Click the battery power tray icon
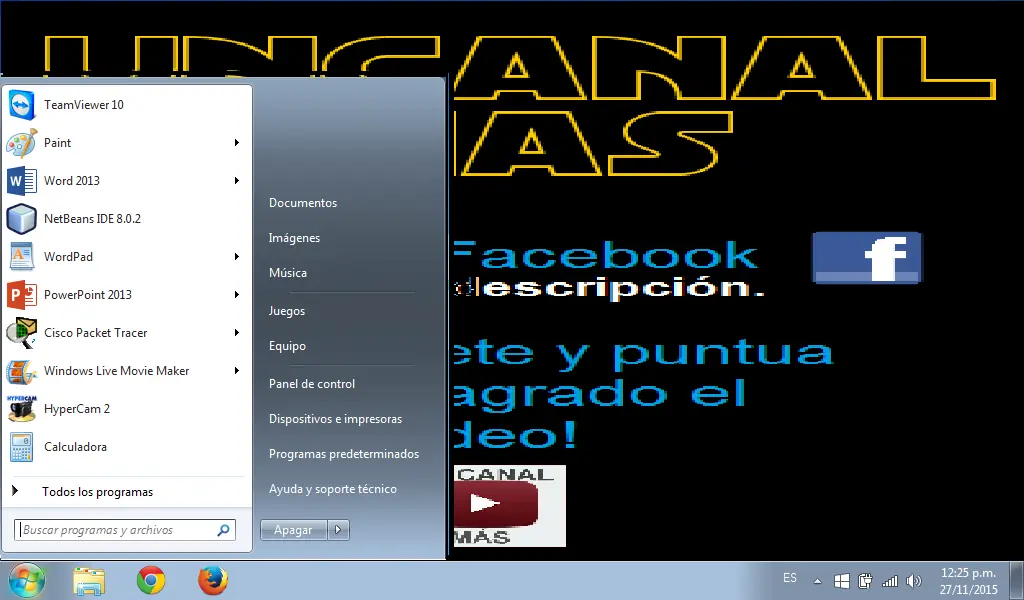Screen dimensions: 1024x600 pos(865,580)
